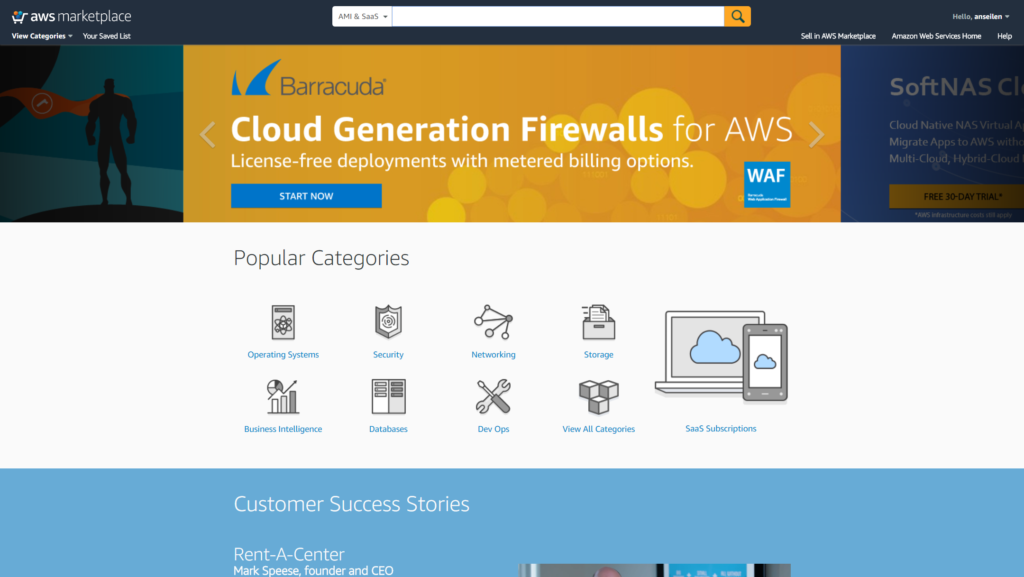Click the View All Categories cubes icon
Image resolution: width=1024 pixels, height=577 pixels.
tap(598, 397)
